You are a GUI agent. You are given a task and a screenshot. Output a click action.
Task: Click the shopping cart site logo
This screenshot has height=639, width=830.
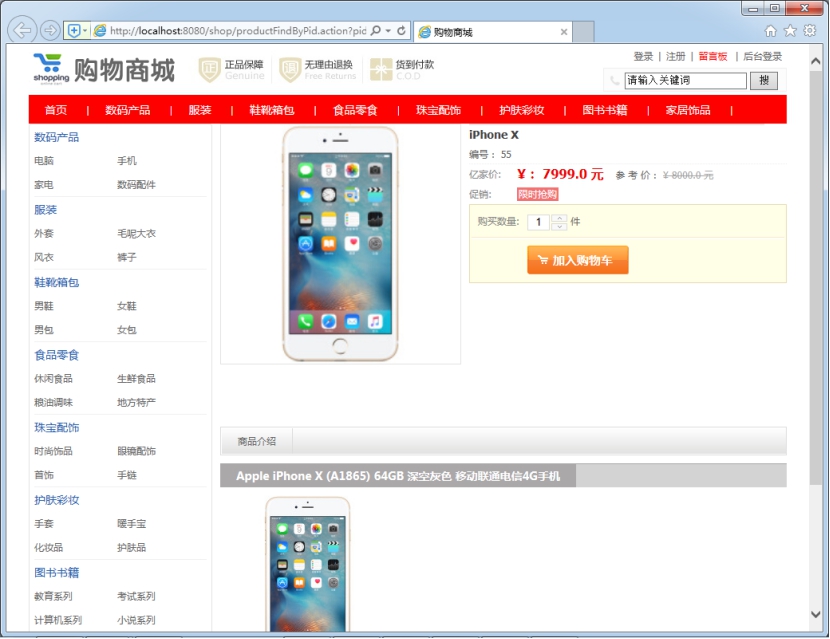pos(51,69)
